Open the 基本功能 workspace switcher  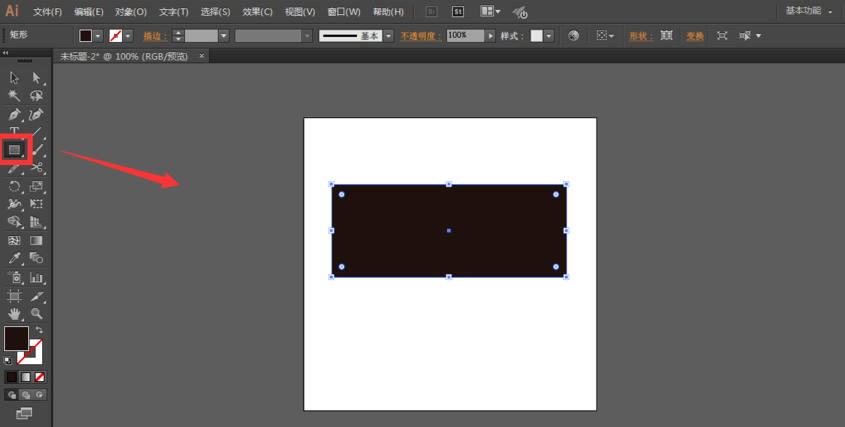pos(808,11)
